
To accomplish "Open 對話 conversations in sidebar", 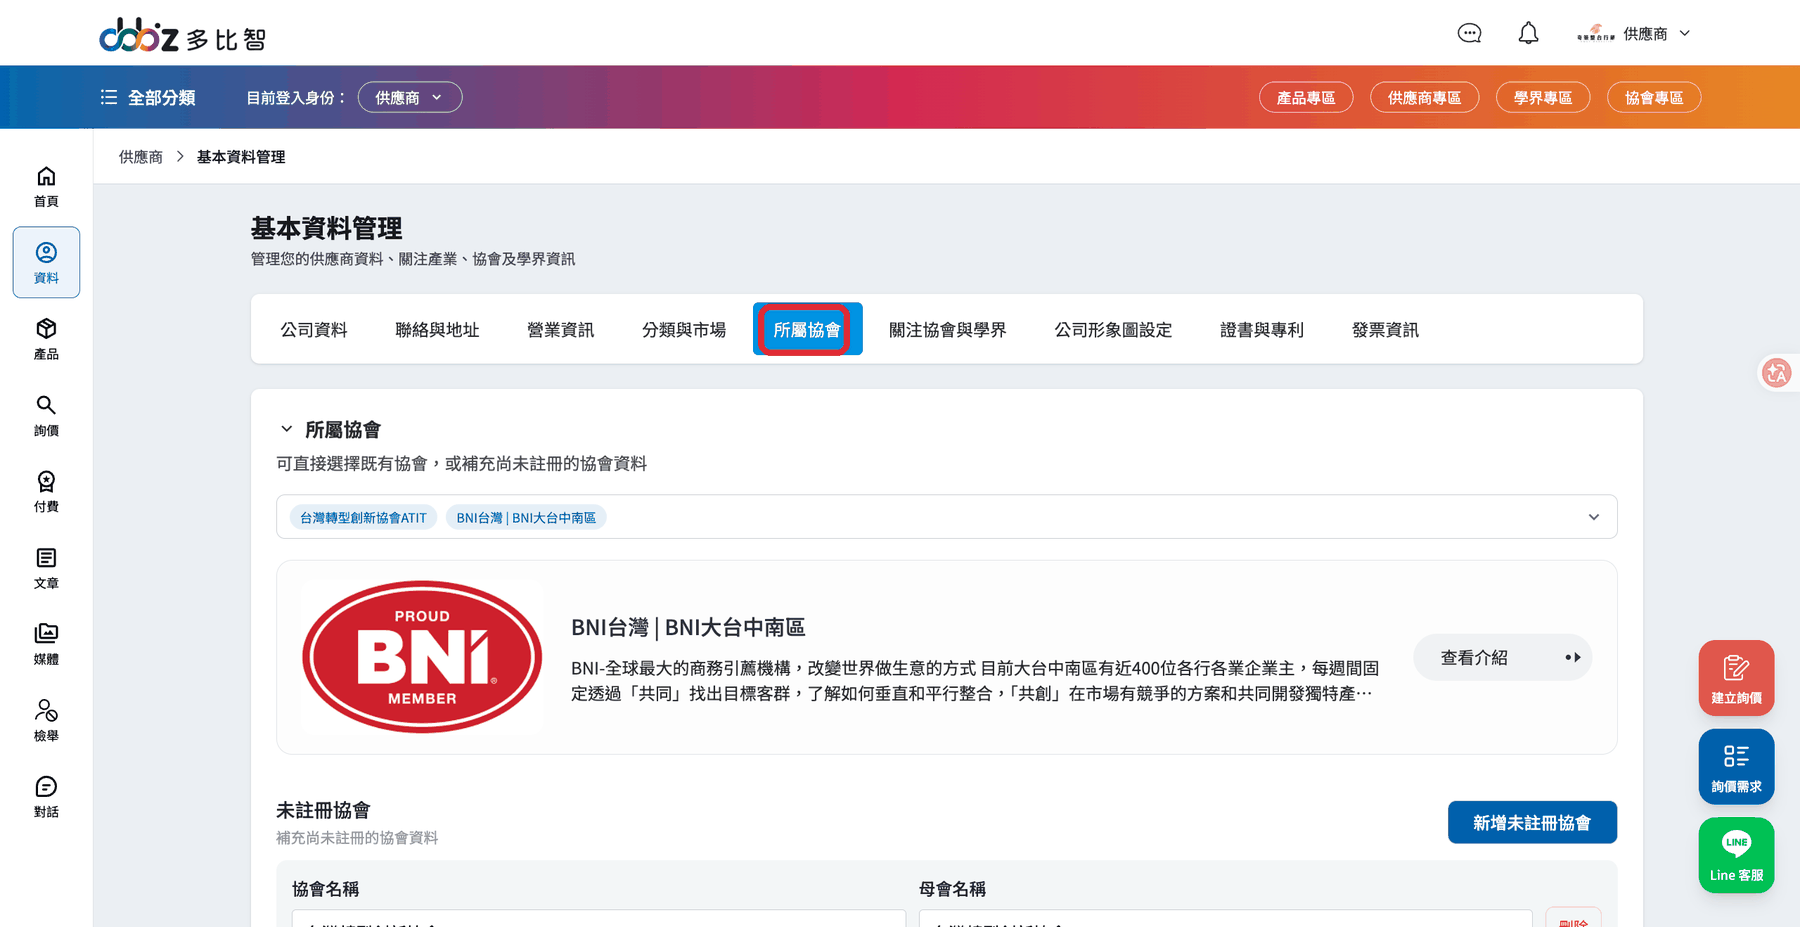I will [x=46, y=797].
